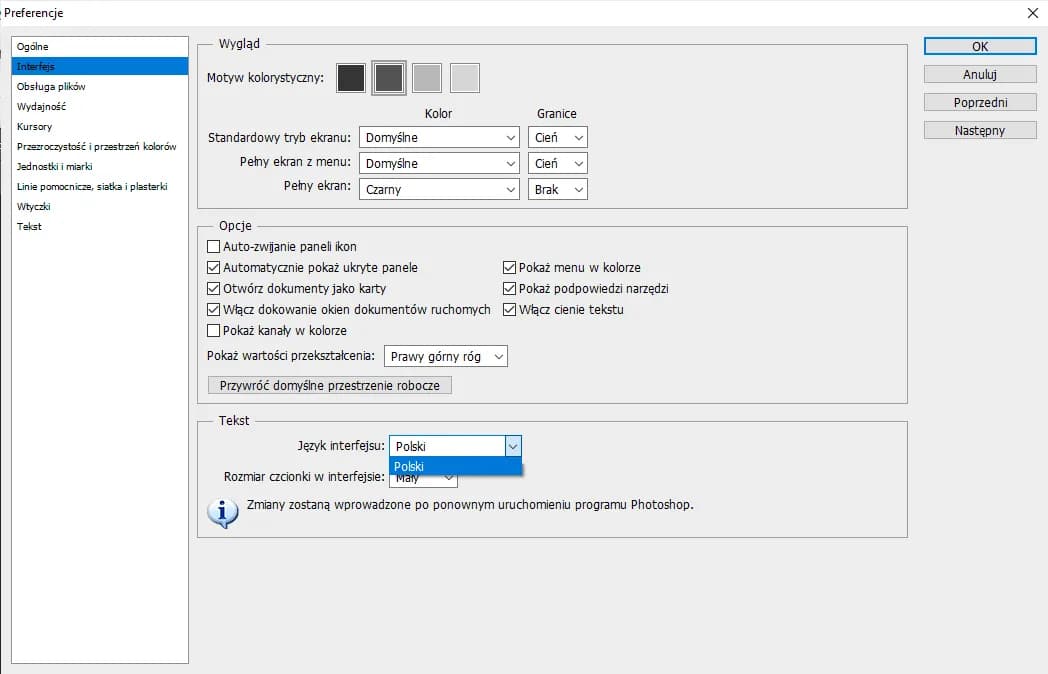Enable "Pokaż kanały w kolorze"
Screen dimensions: 1048x674
coord(214,330)
